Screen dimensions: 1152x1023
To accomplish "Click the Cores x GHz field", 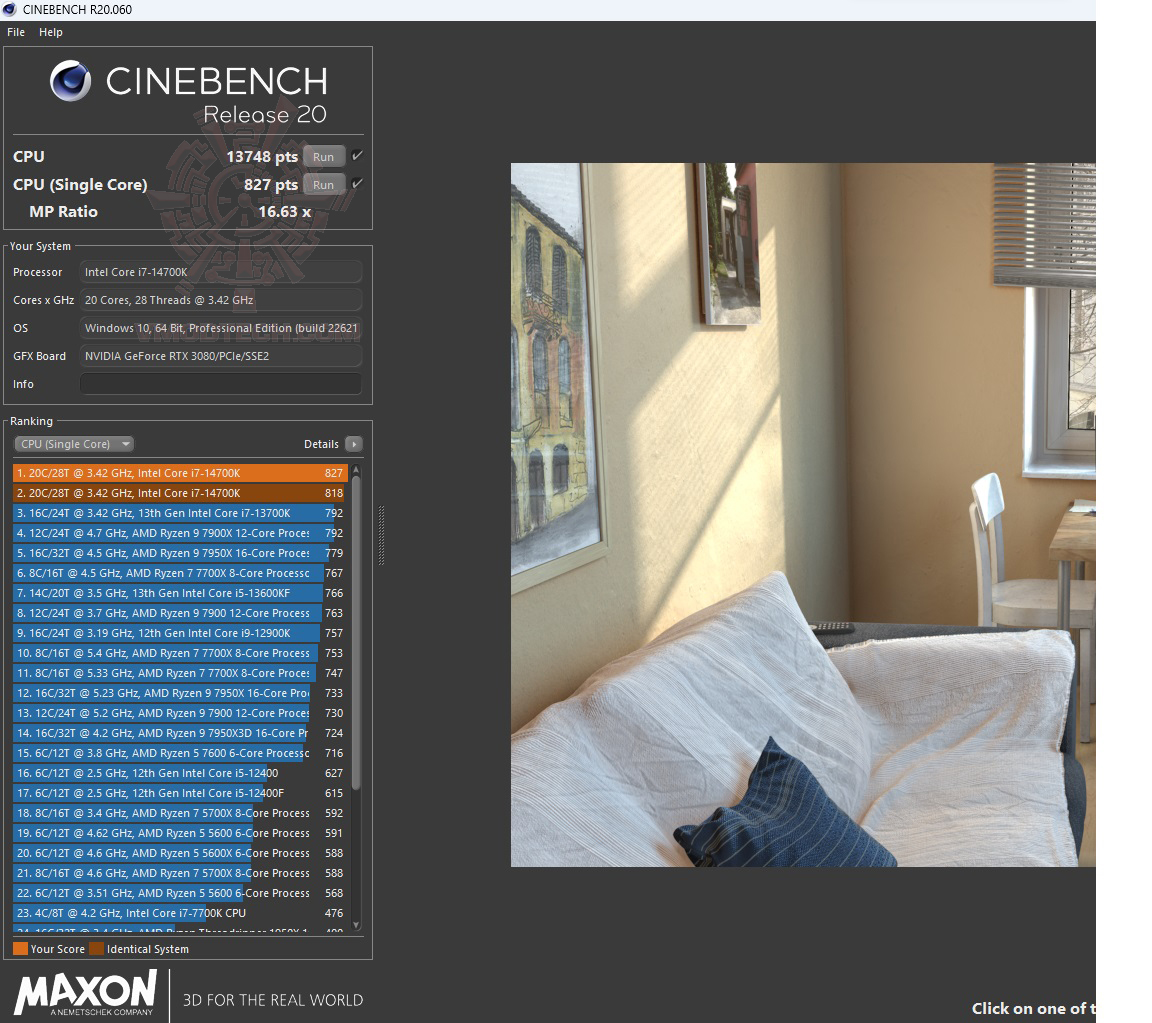I will pos(221,300).
